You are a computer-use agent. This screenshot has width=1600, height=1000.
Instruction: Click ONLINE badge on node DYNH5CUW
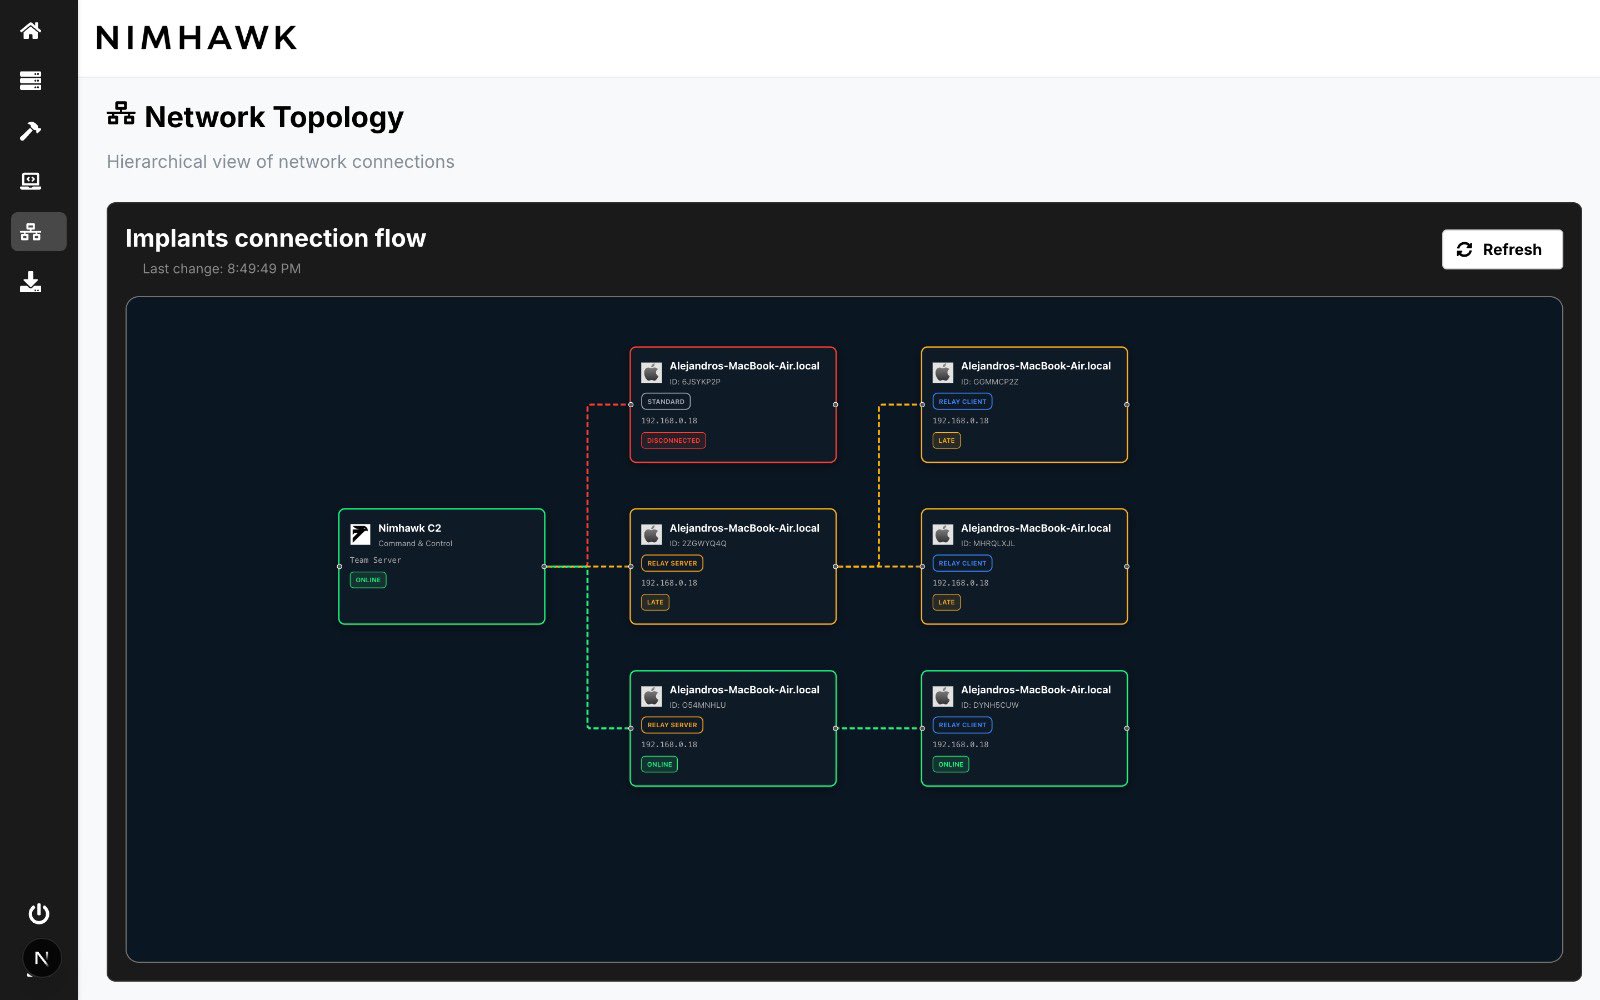[951, 764]
